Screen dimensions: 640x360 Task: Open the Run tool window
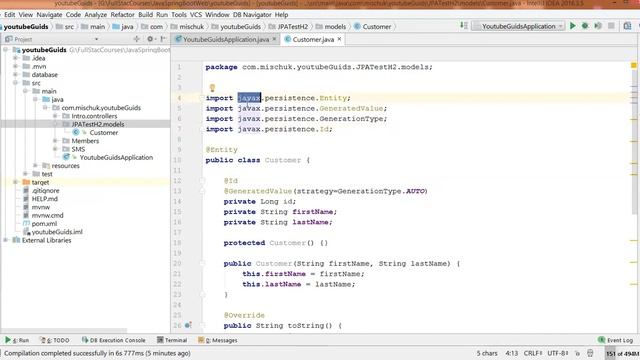click(17, 340)
